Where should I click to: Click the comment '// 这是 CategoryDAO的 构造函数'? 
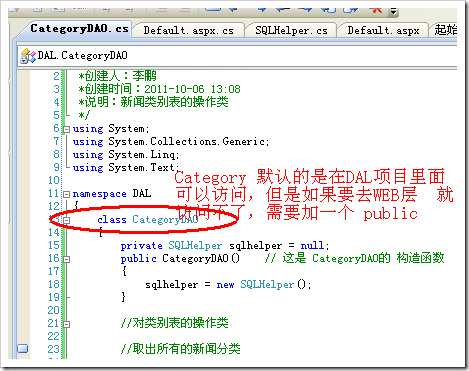[x=355, y=258]
